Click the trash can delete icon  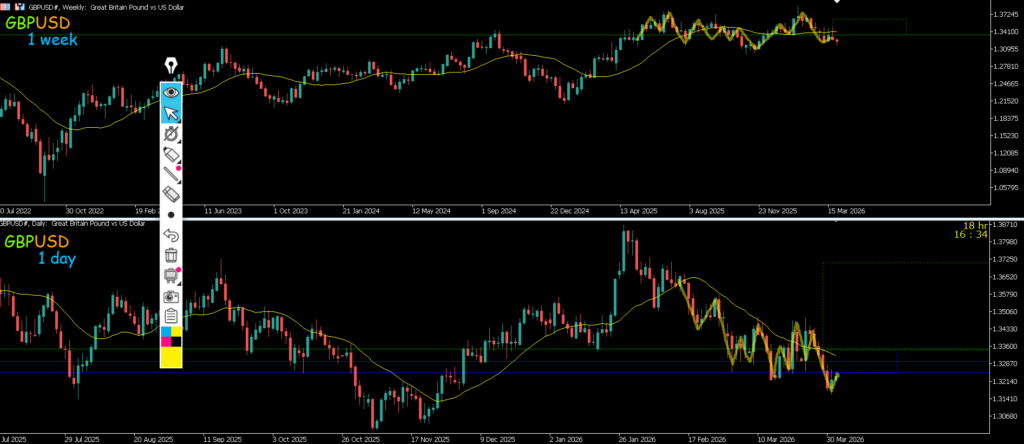(171, 256)
